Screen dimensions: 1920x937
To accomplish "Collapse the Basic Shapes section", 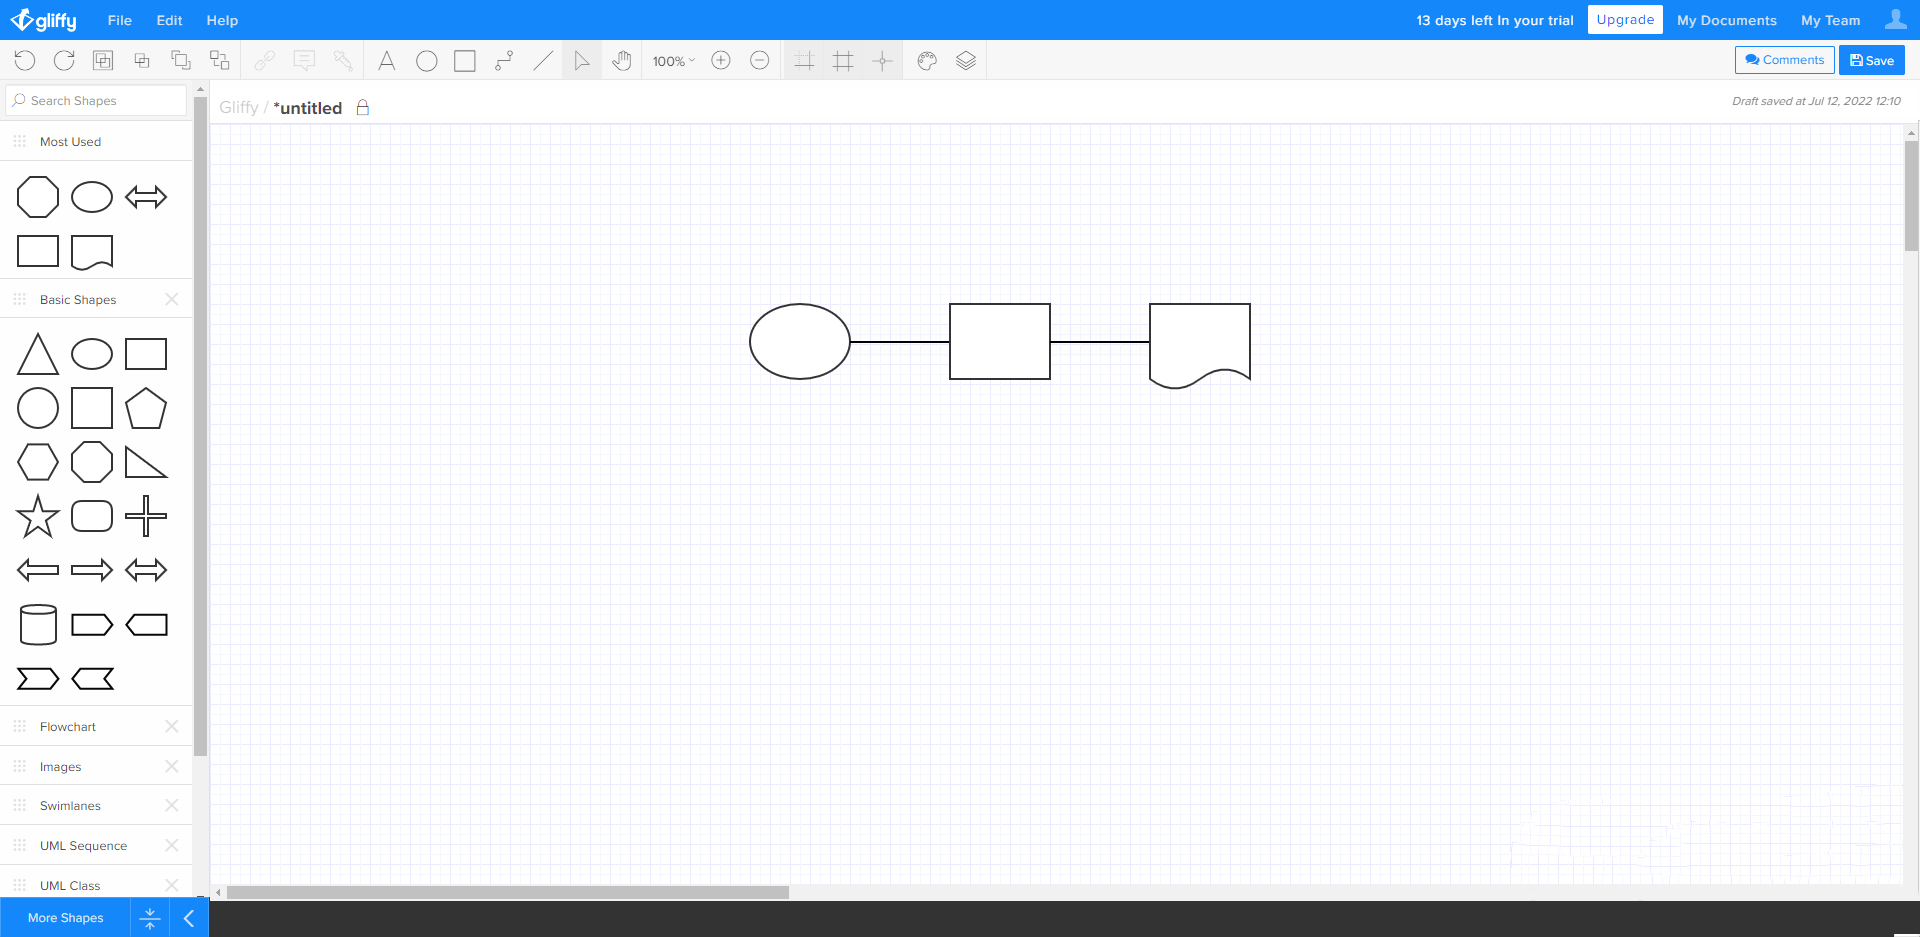I will (x=78, y=300).
